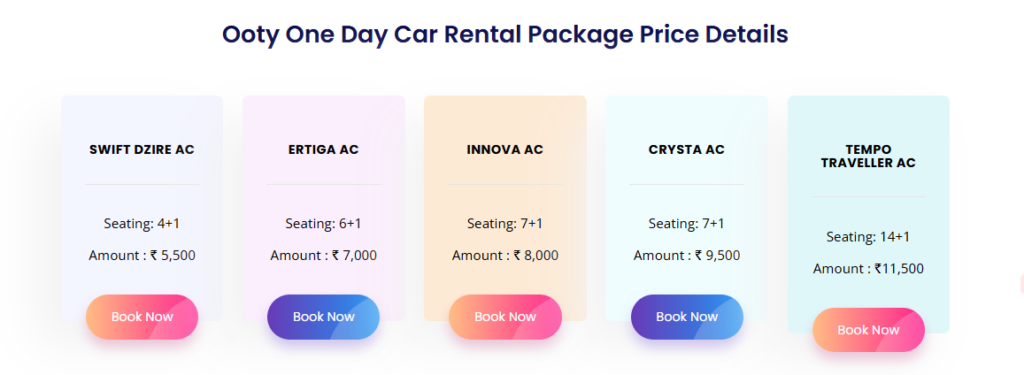Select Book Now for Crysta AC
This screenshot has width=1024, height=375.
686,317
